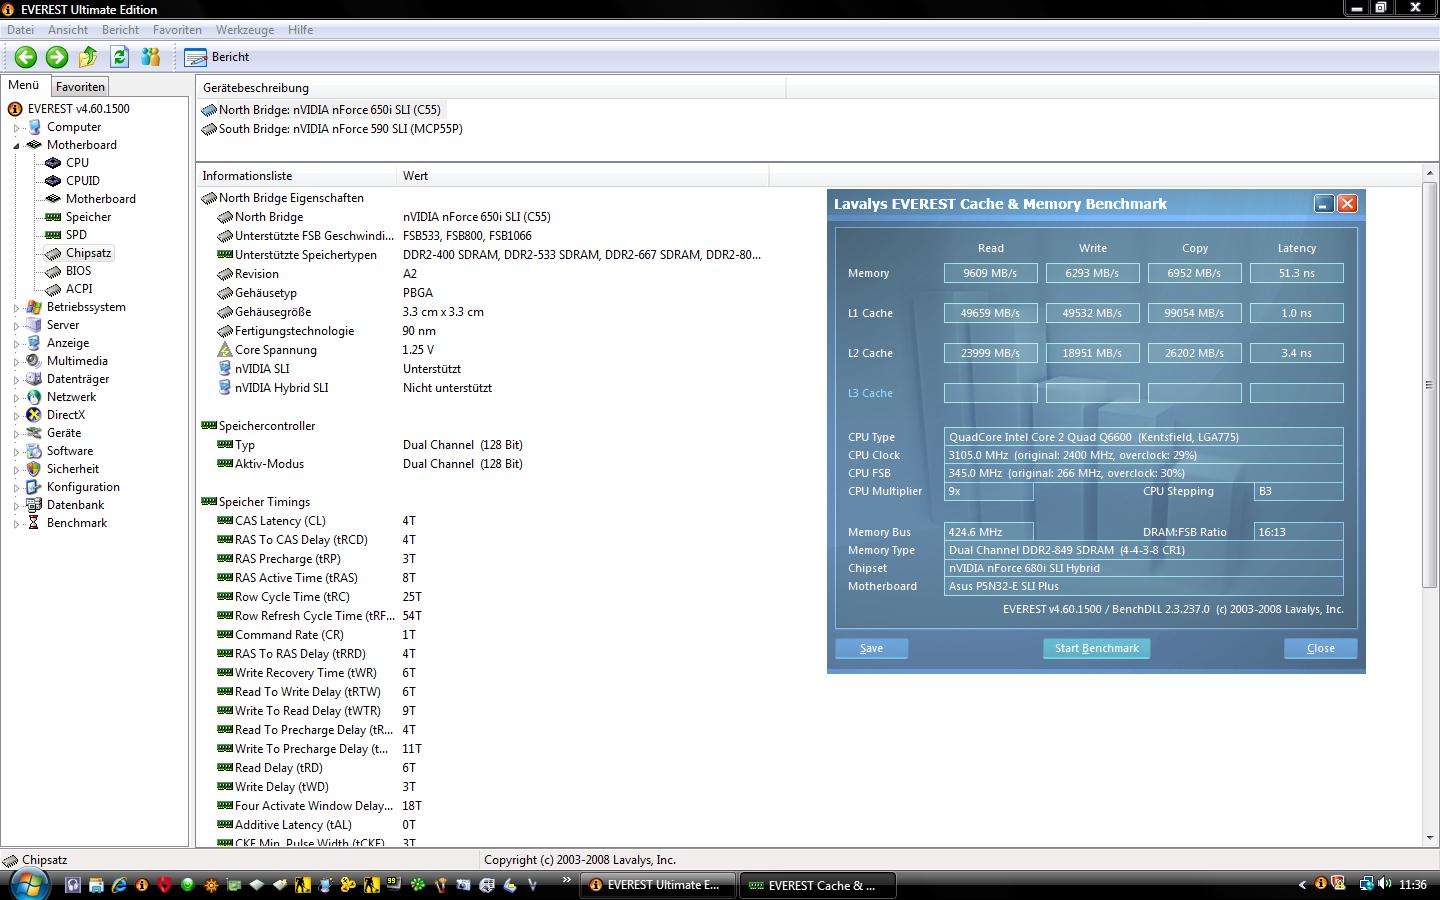
Task: Switch to the Menü tab
Action: coord(24,86)
